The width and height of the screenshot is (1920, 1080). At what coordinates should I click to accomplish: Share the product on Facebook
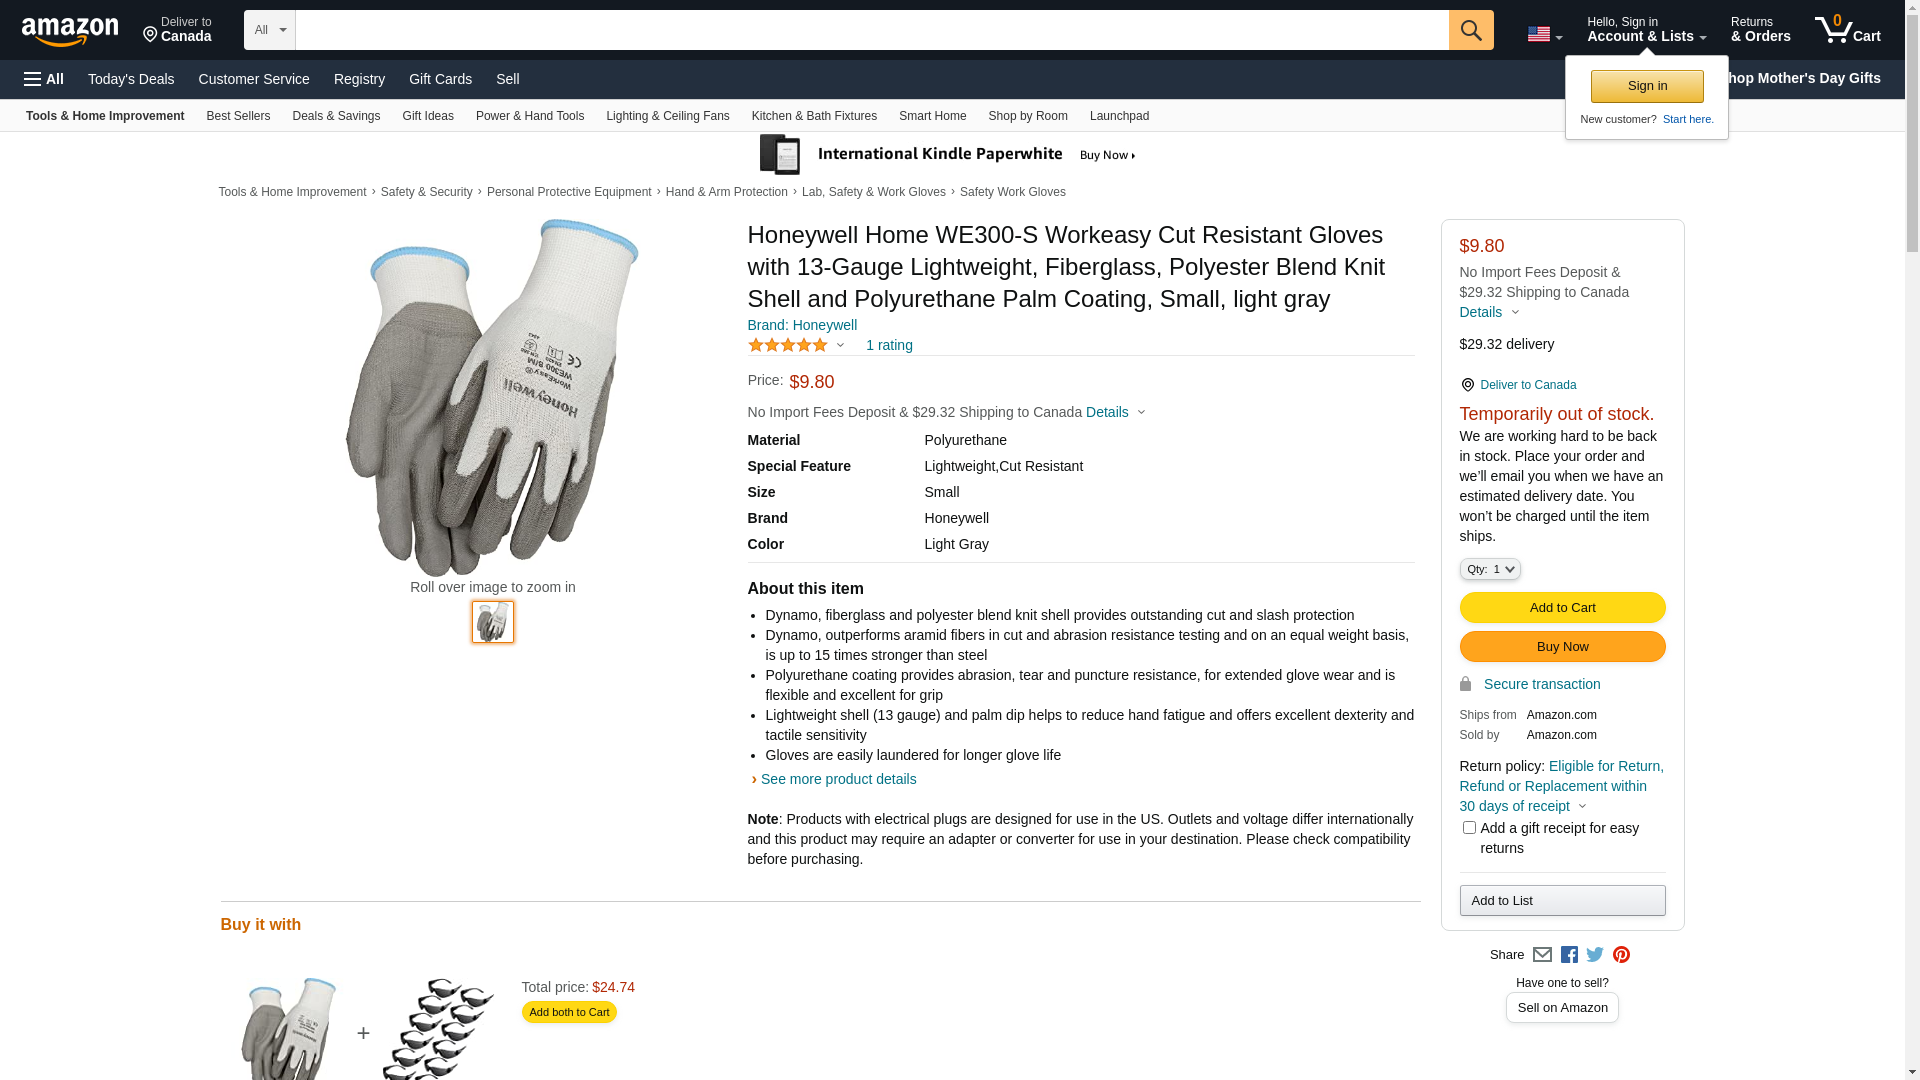[1569, 955]
